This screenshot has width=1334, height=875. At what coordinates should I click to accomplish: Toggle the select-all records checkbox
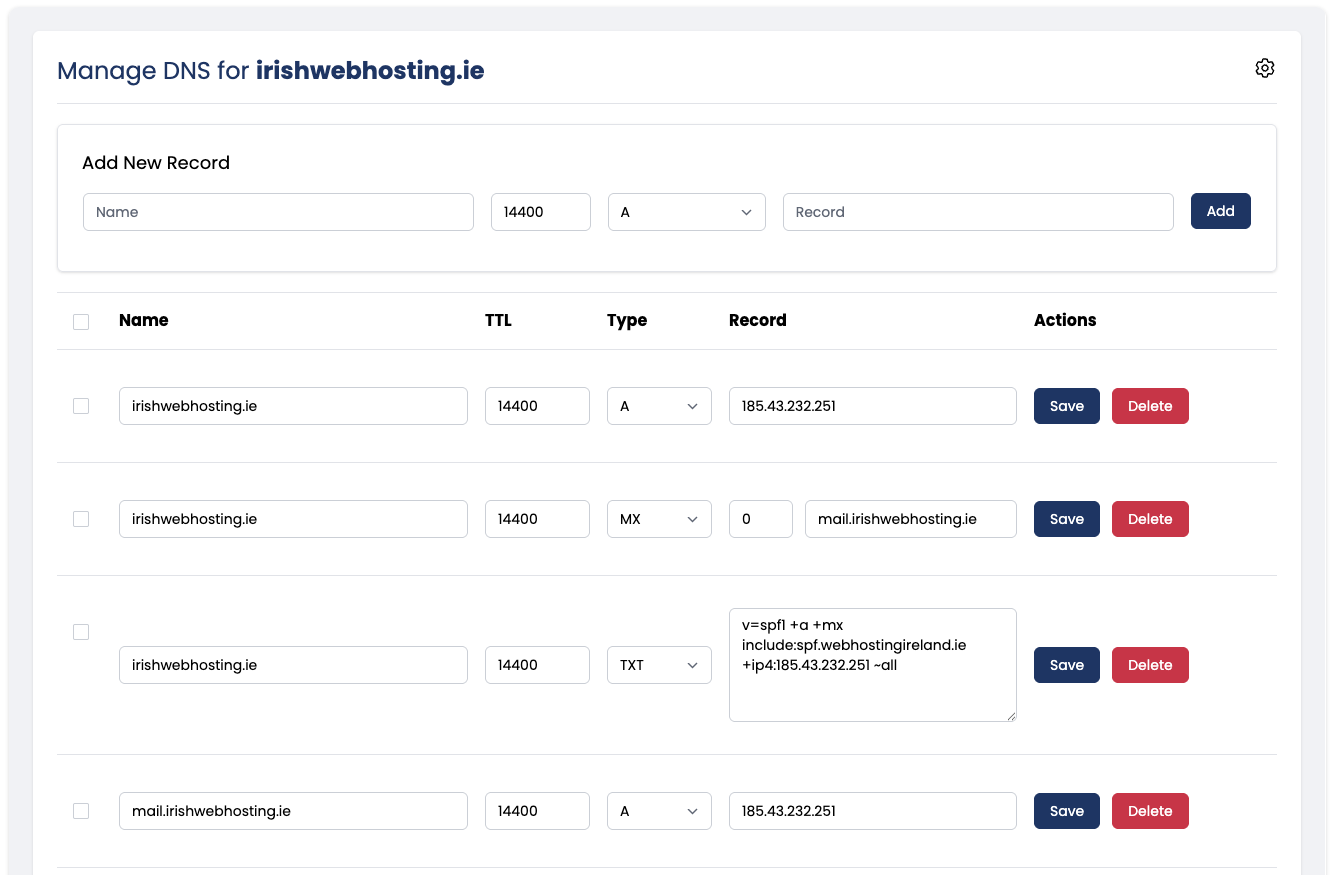(x=81, y=322)
